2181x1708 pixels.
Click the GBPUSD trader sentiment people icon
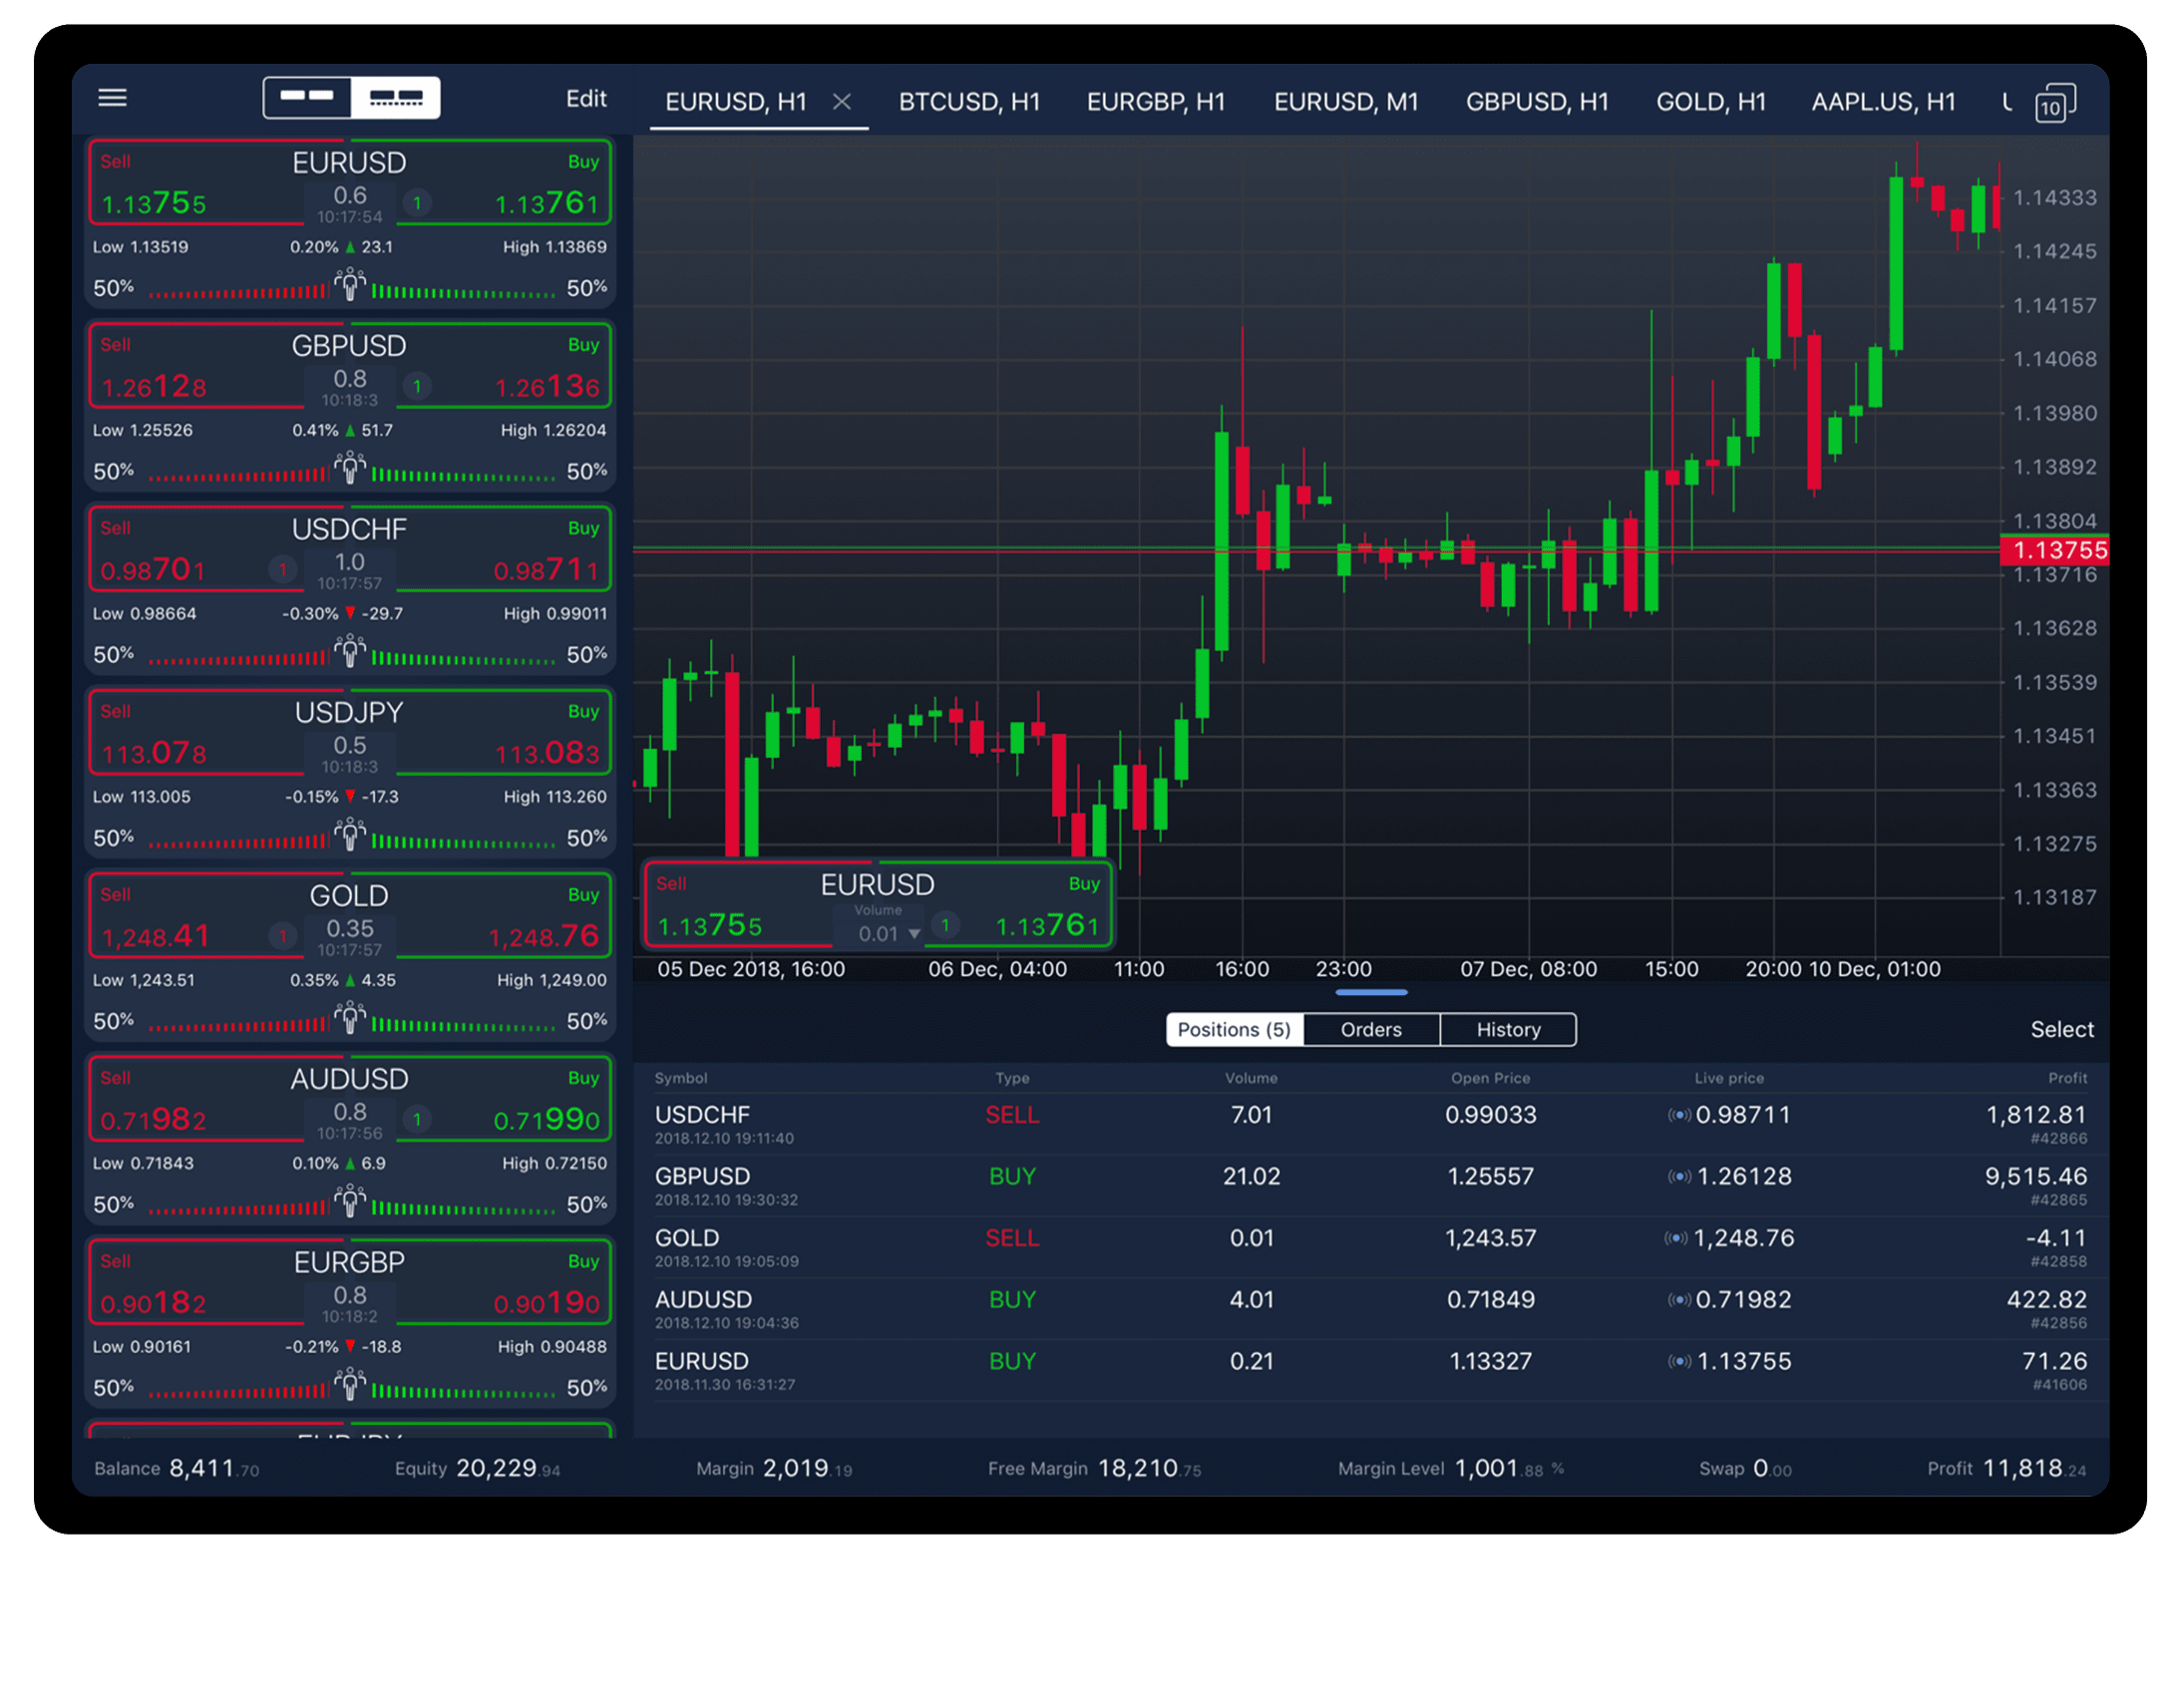(349, 469)
